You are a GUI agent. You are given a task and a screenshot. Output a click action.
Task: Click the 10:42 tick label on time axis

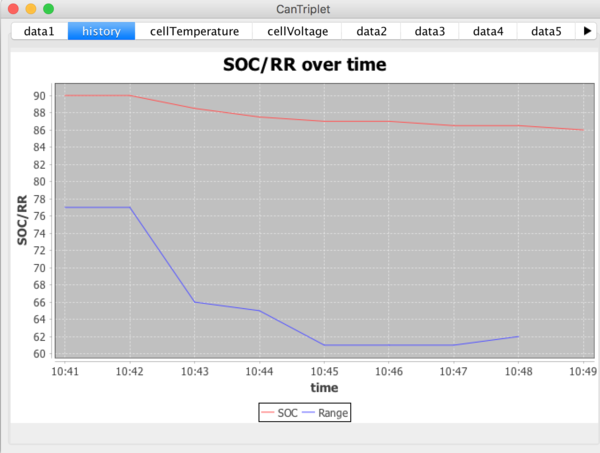130,372
